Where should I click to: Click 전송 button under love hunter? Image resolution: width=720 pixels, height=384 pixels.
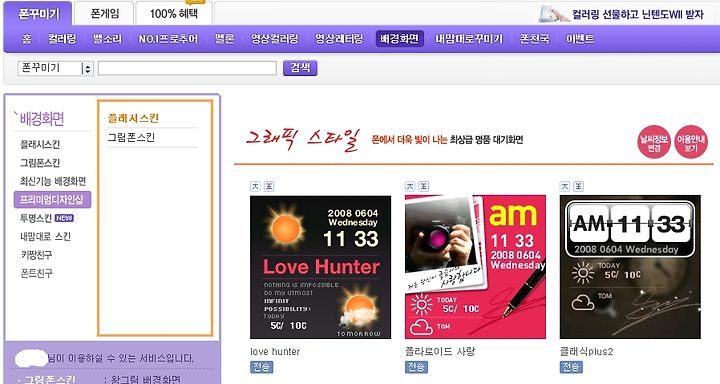(x=261, y=367)
